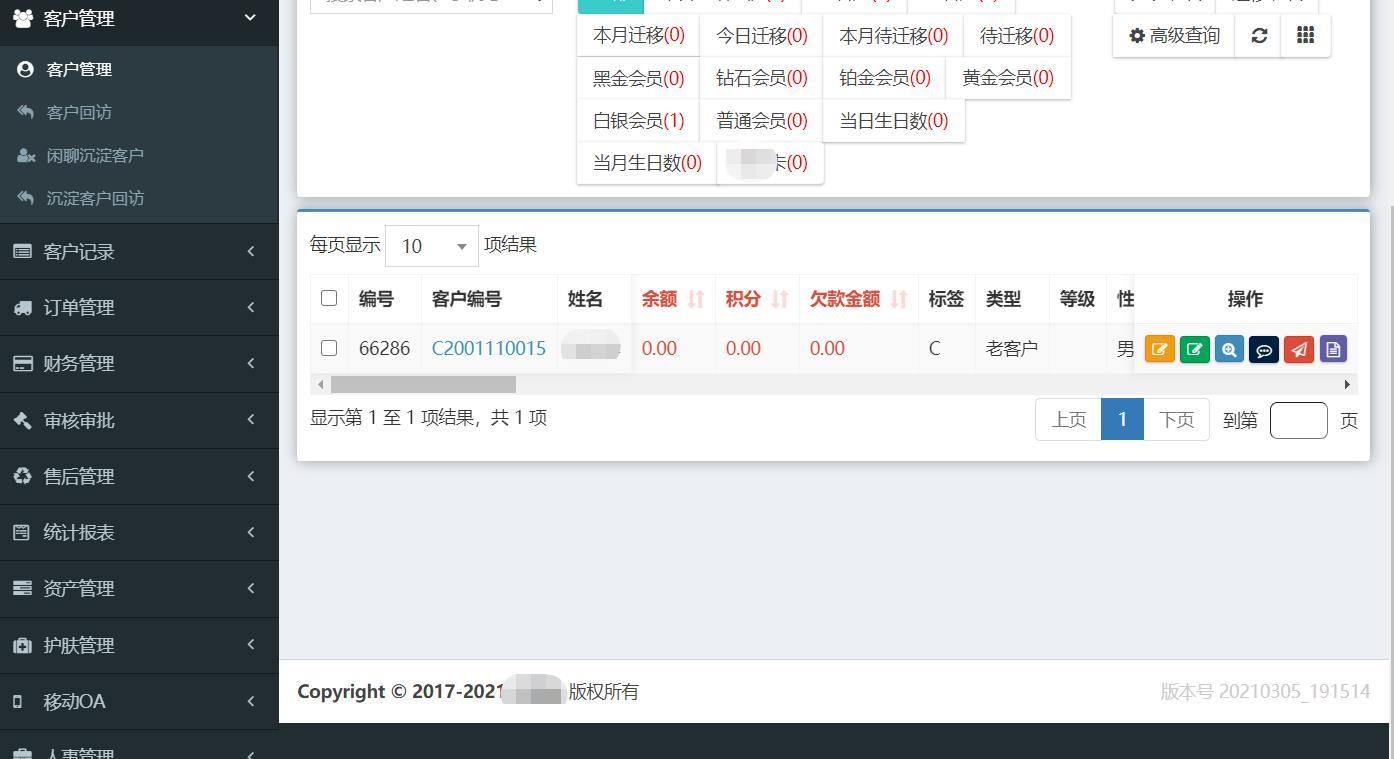Filter by 白银会员(1)
This screenshot has height=759, width=1394.
point(638,121)
